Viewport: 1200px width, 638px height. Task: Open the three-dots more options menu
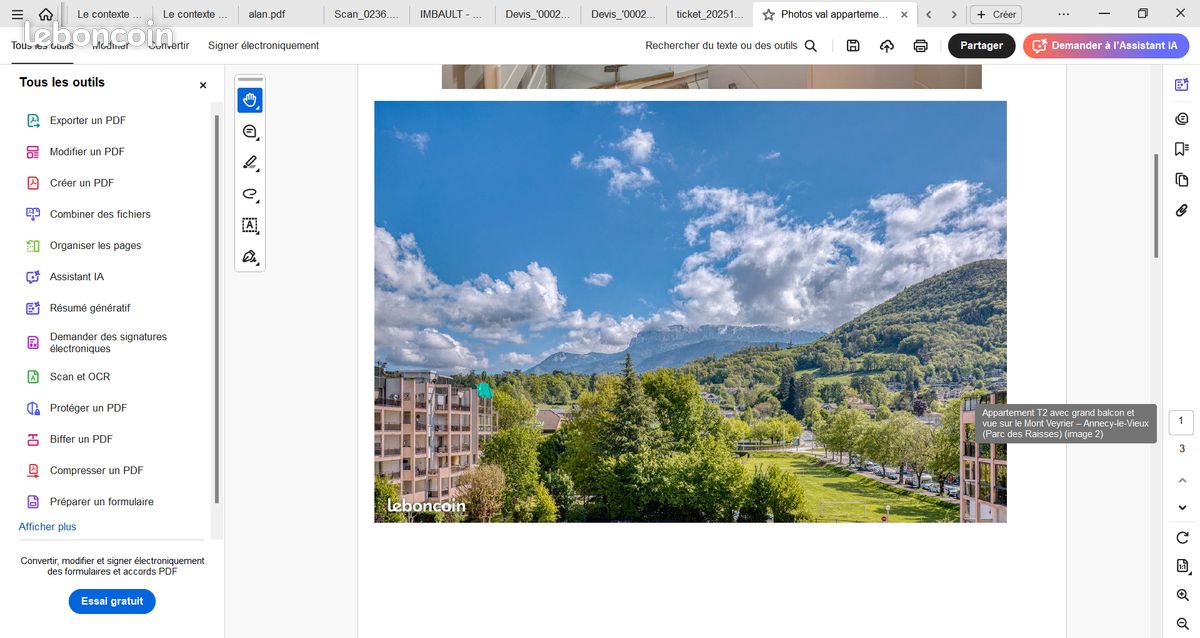(1063, 14)
